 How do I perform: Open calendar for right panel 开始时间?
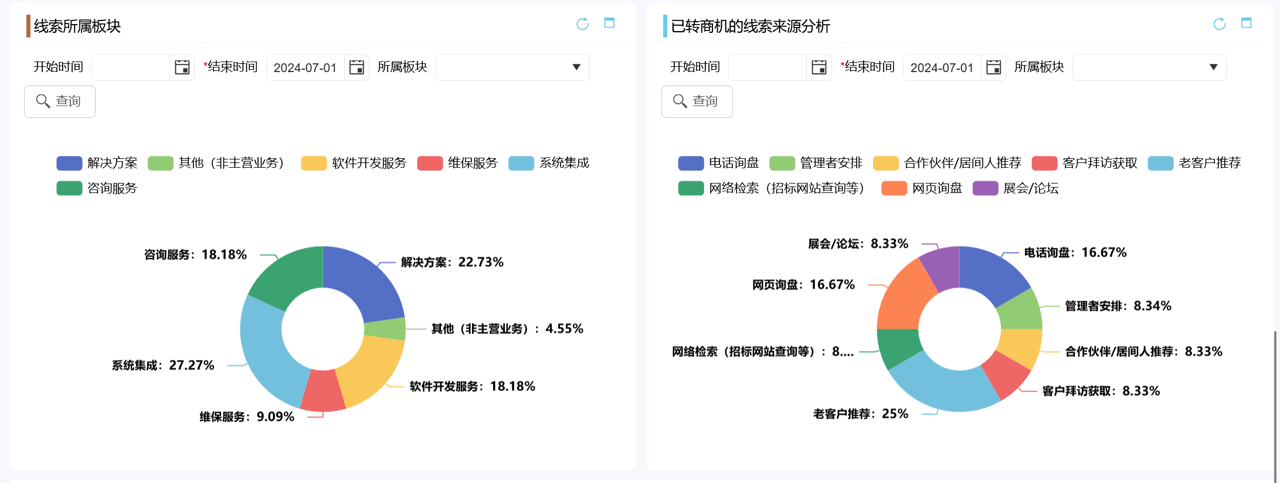819,67
